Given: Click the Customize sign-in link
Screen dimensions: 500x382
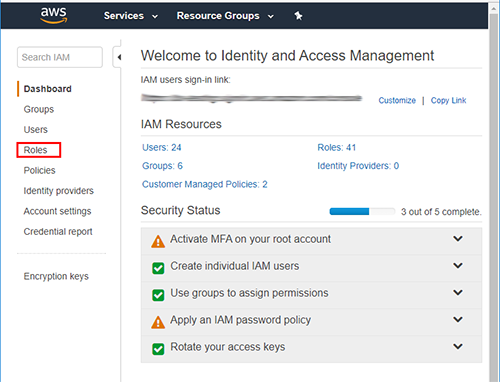Looking at the screenshot, I should pos(397,100).
